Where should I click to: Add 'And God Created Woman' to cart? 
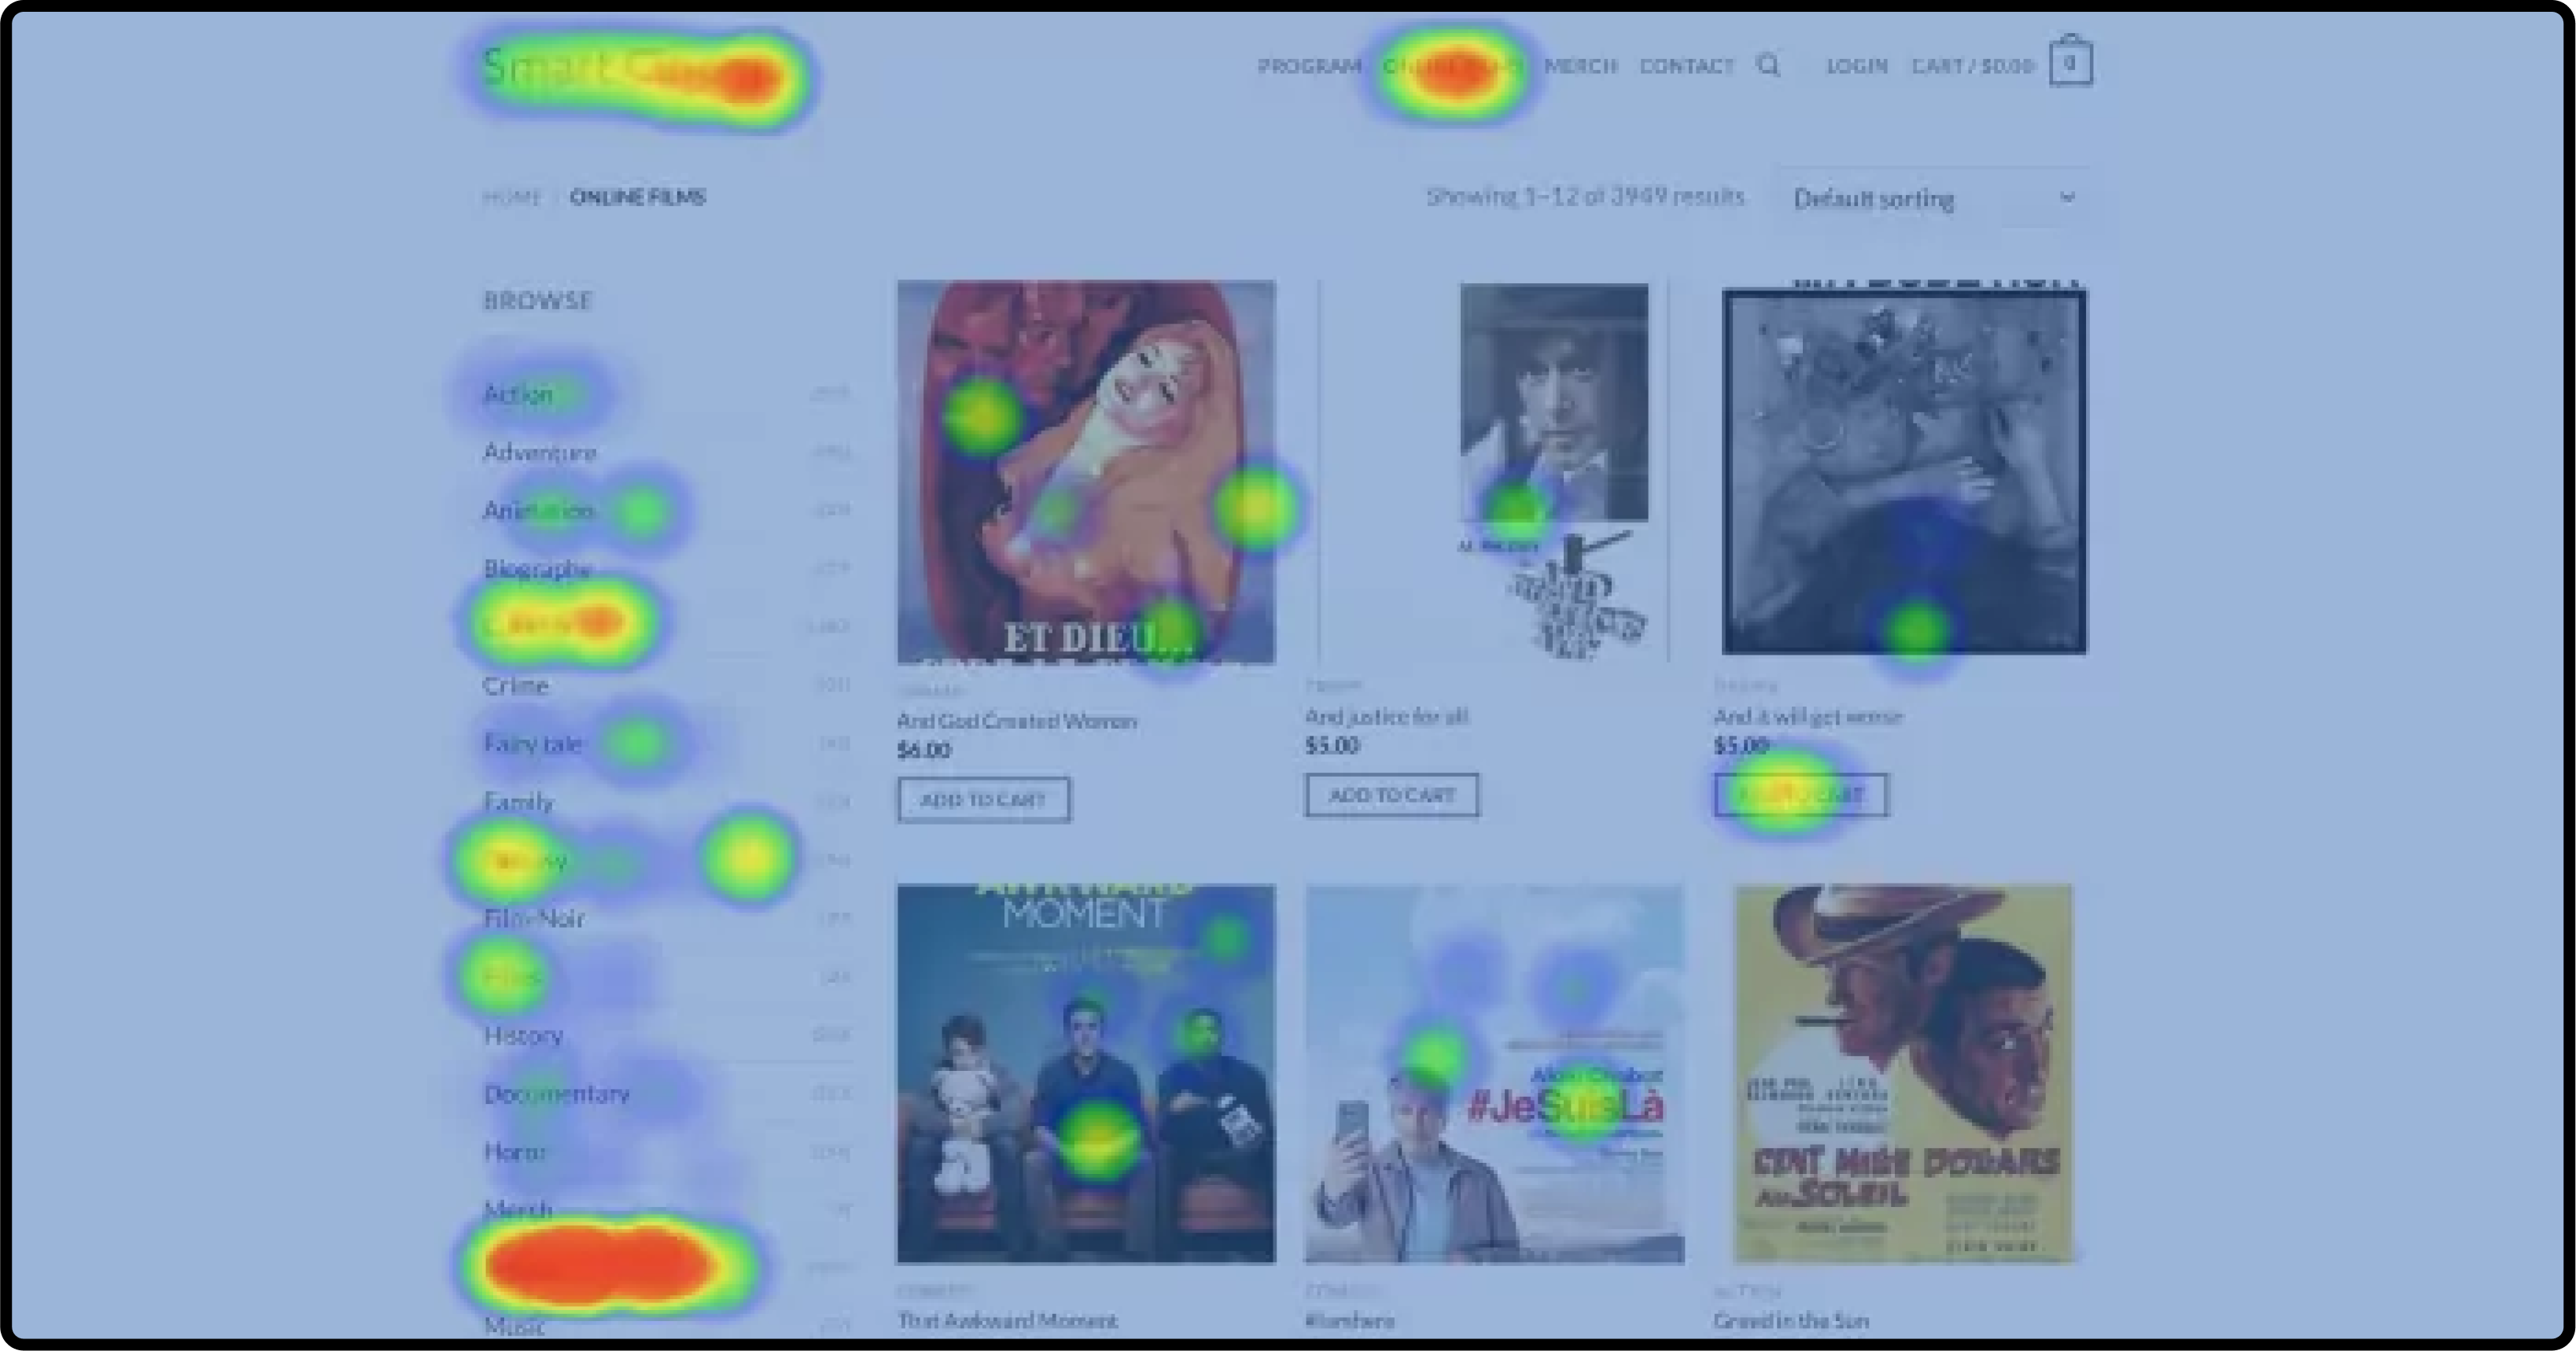coord(983,799)
